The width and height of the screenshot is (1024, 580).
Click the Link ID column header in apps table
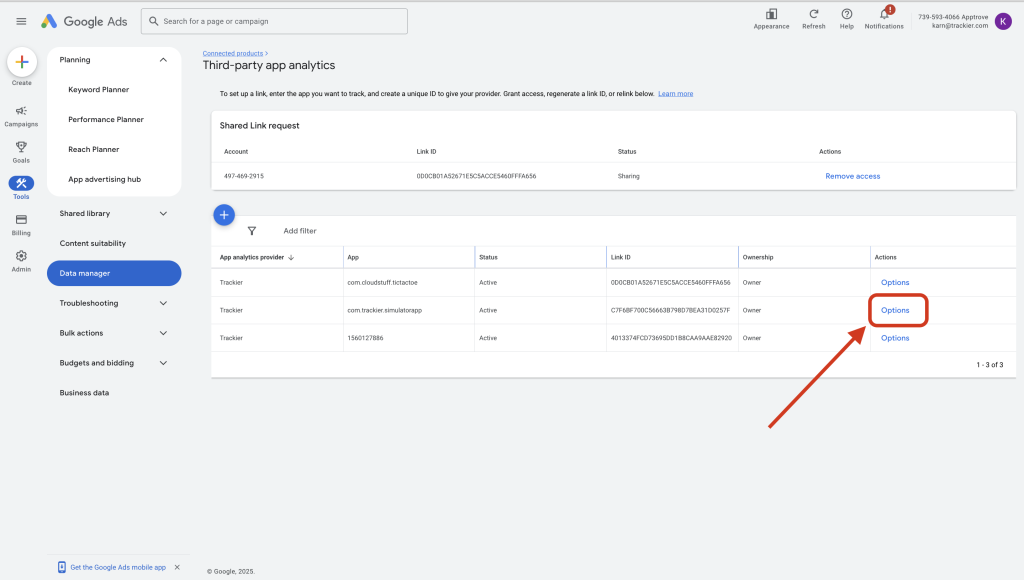[620, 257]
